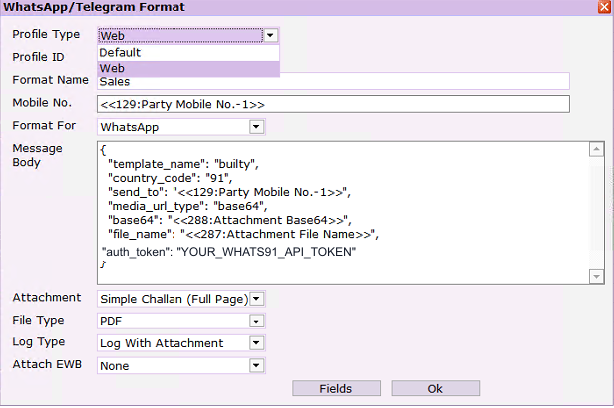Screen dimensions: 614x408
Task: Open the Attach EWB dropdown
Action: [x=256, y=366]
